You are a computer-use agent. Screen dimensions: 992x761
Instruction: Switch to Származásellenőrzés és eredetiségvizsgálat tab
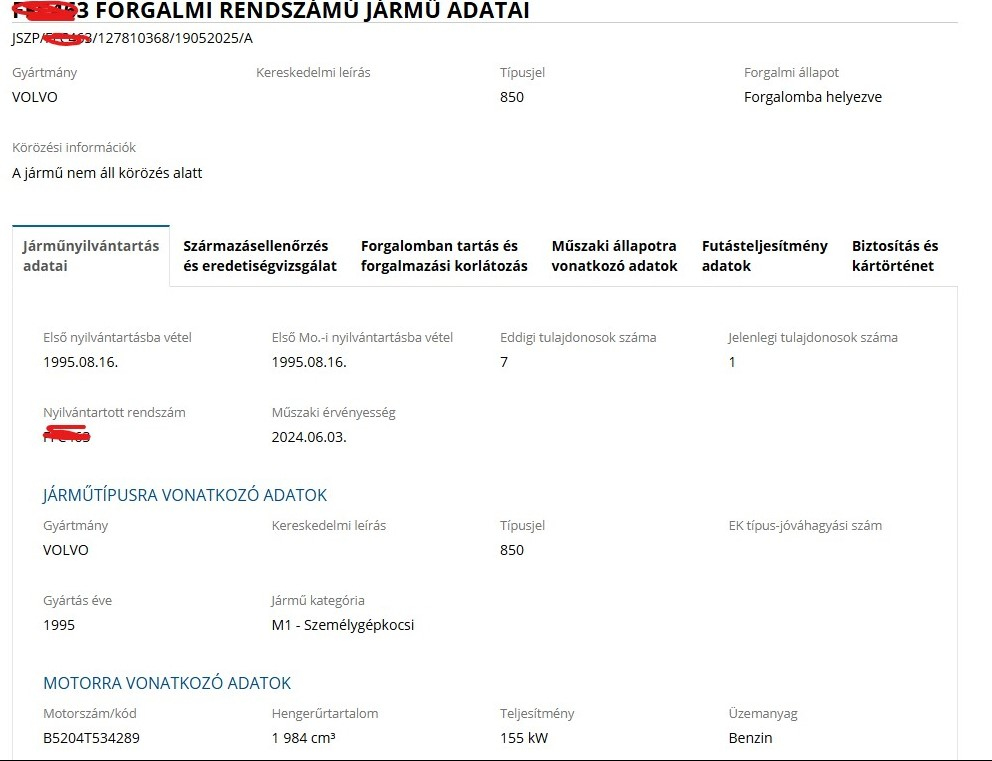[260, 256]
